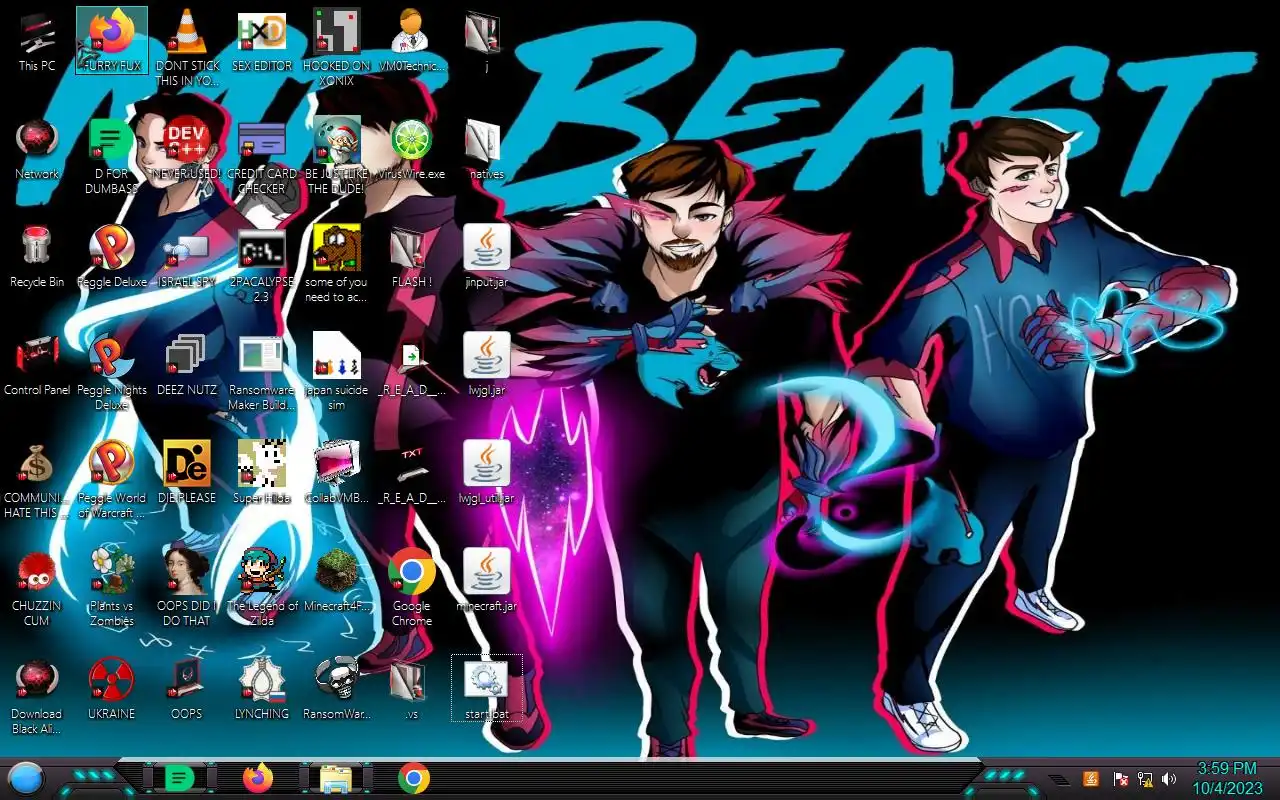Select the lwjgl.jar Java file
The width and height of the screenshot is (1280, 800).
click(x=486, y=365)
